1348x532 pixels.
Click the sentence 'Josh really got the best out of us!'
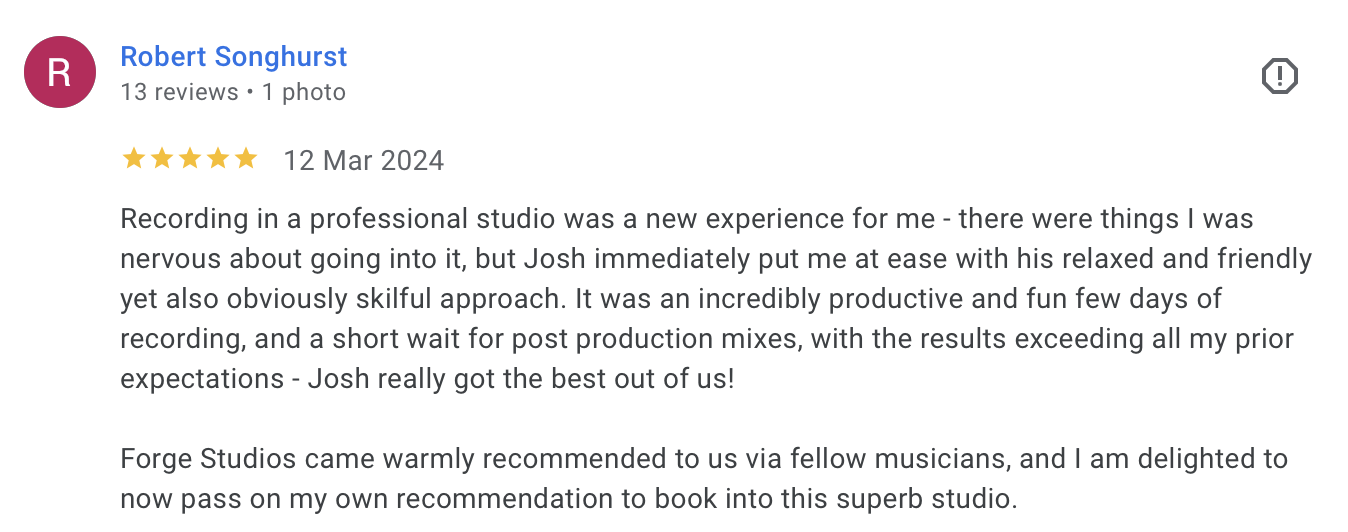point(521,379)
